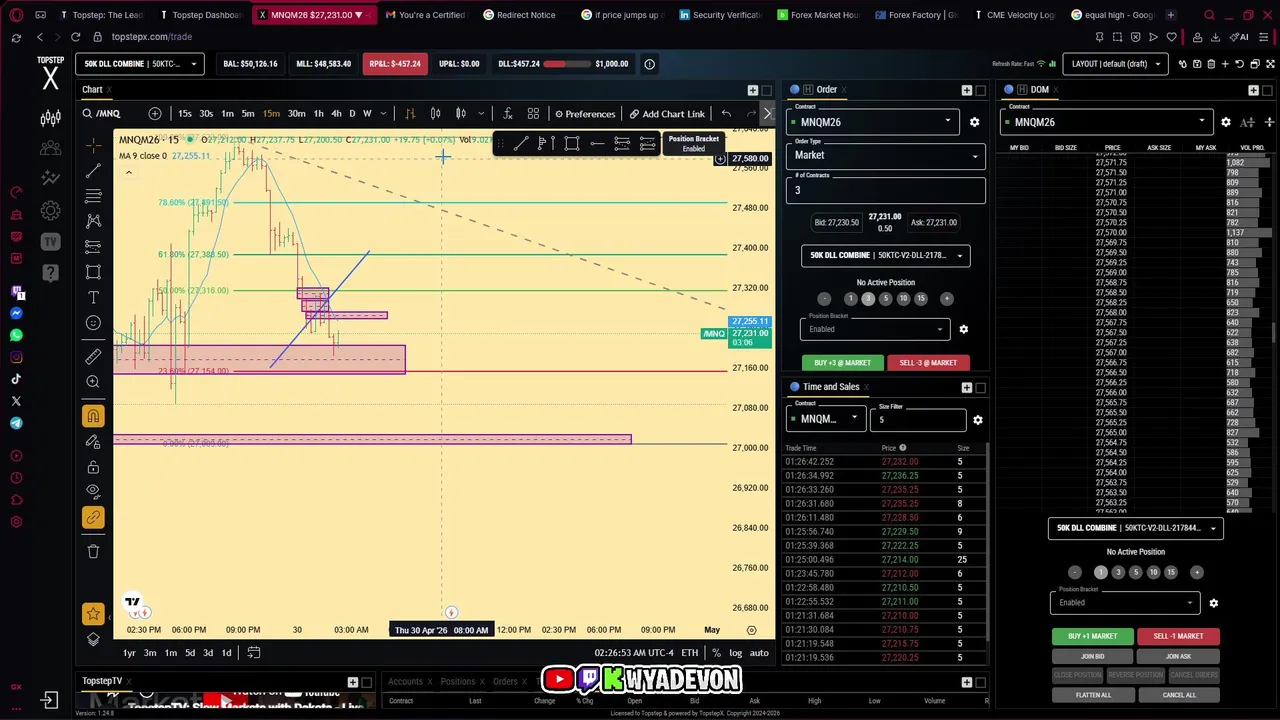The width and height of the screenshot is (1280, 720).
Task: Switch to the Positions tab
Action: [458, 682]
